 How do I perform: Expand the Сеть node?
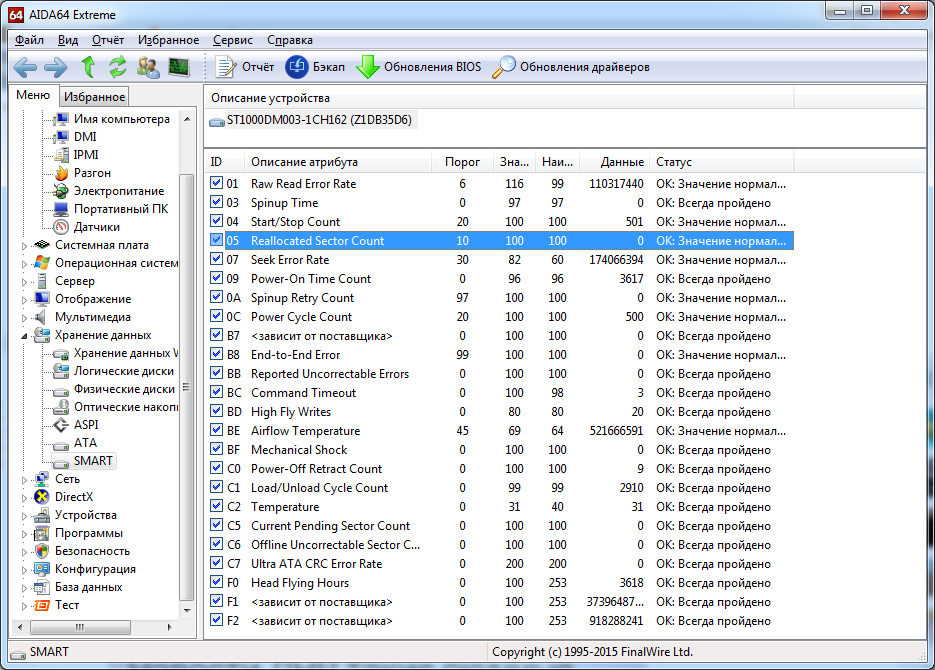[24, 480]
